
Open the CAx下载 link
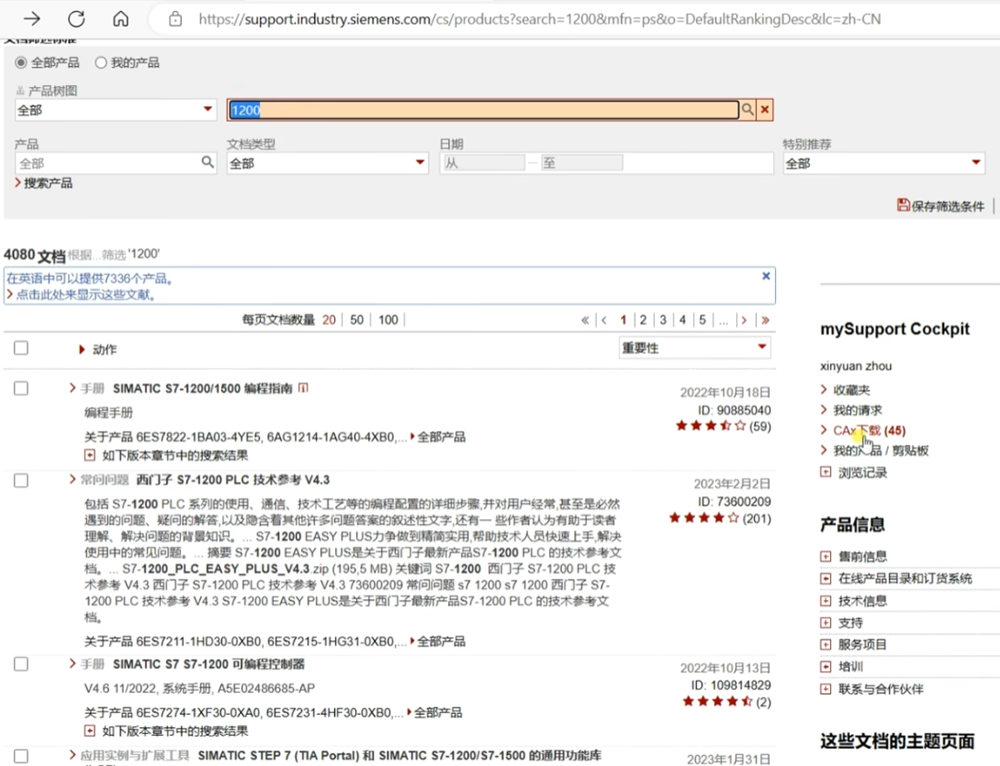(857, 430)
